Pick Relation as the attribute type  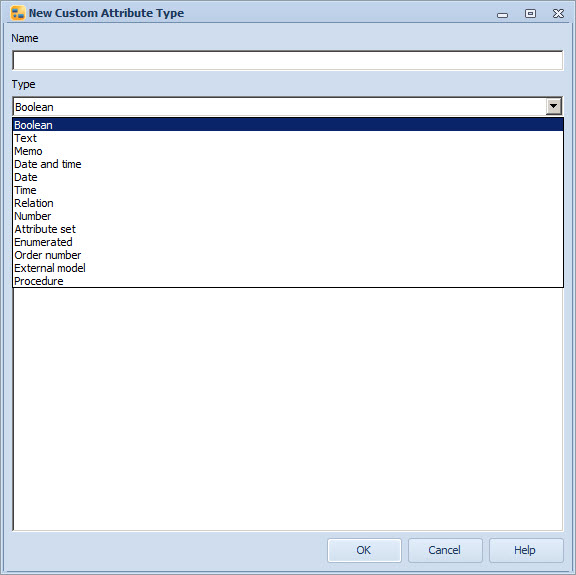point(288,203)
